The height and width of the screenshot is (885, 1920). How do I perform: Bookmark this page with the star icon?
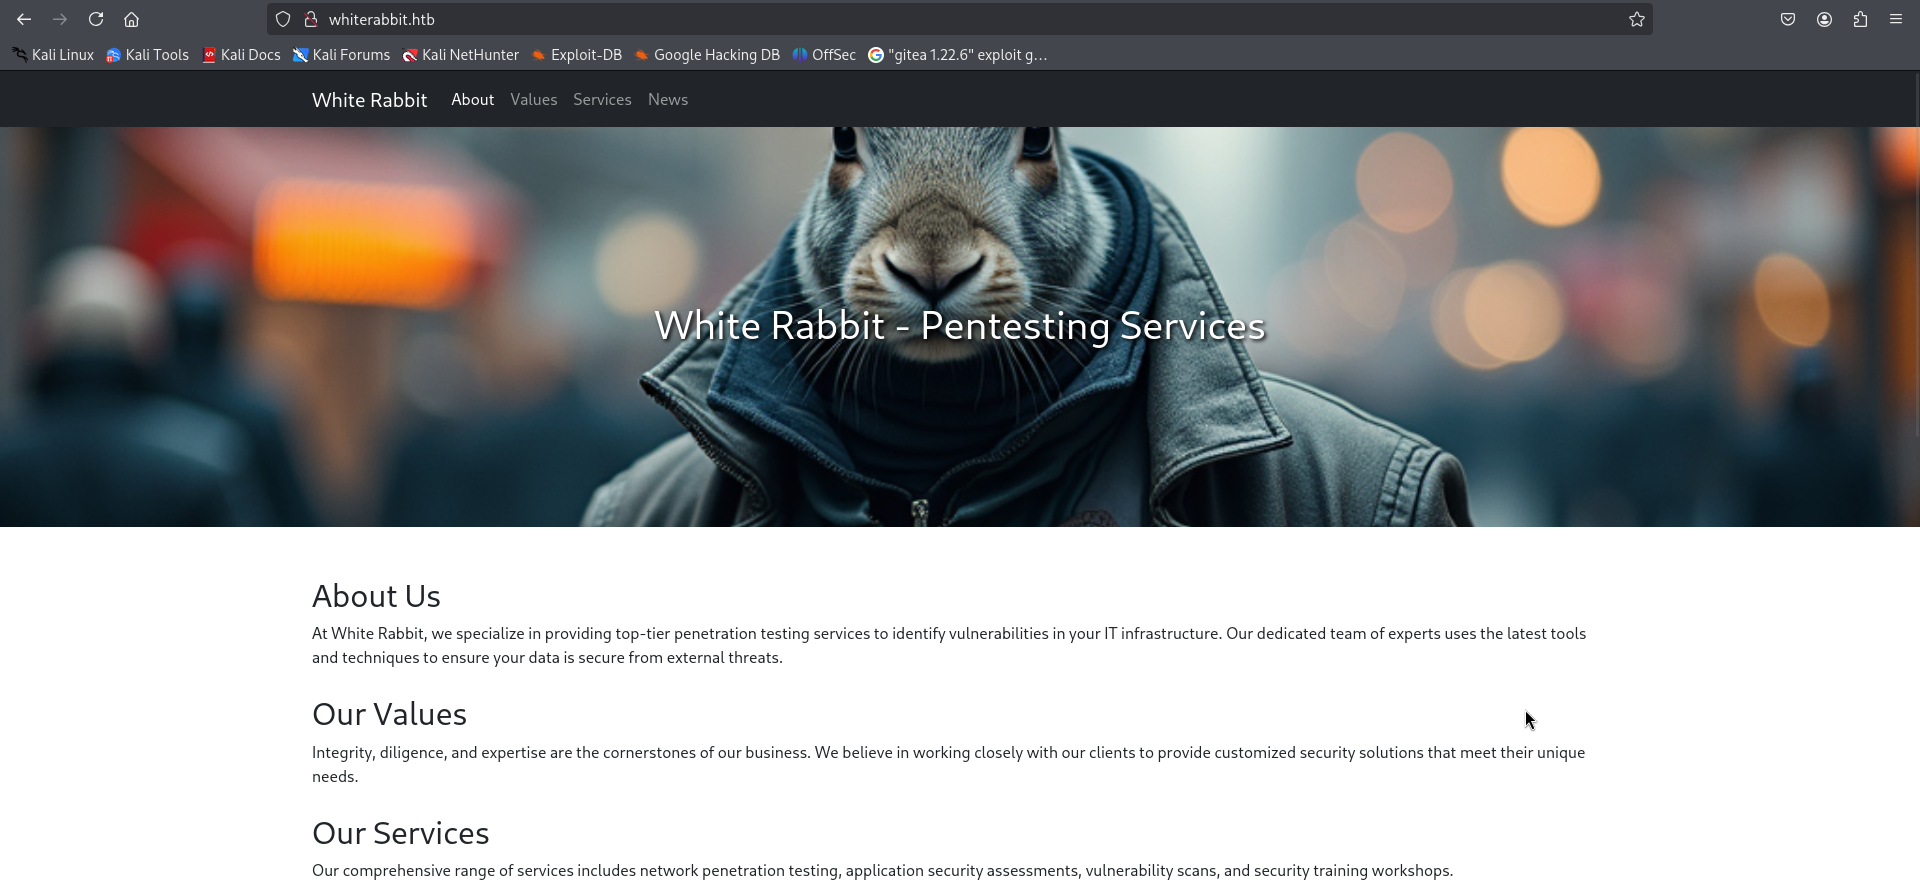[x=1636, y=19]
